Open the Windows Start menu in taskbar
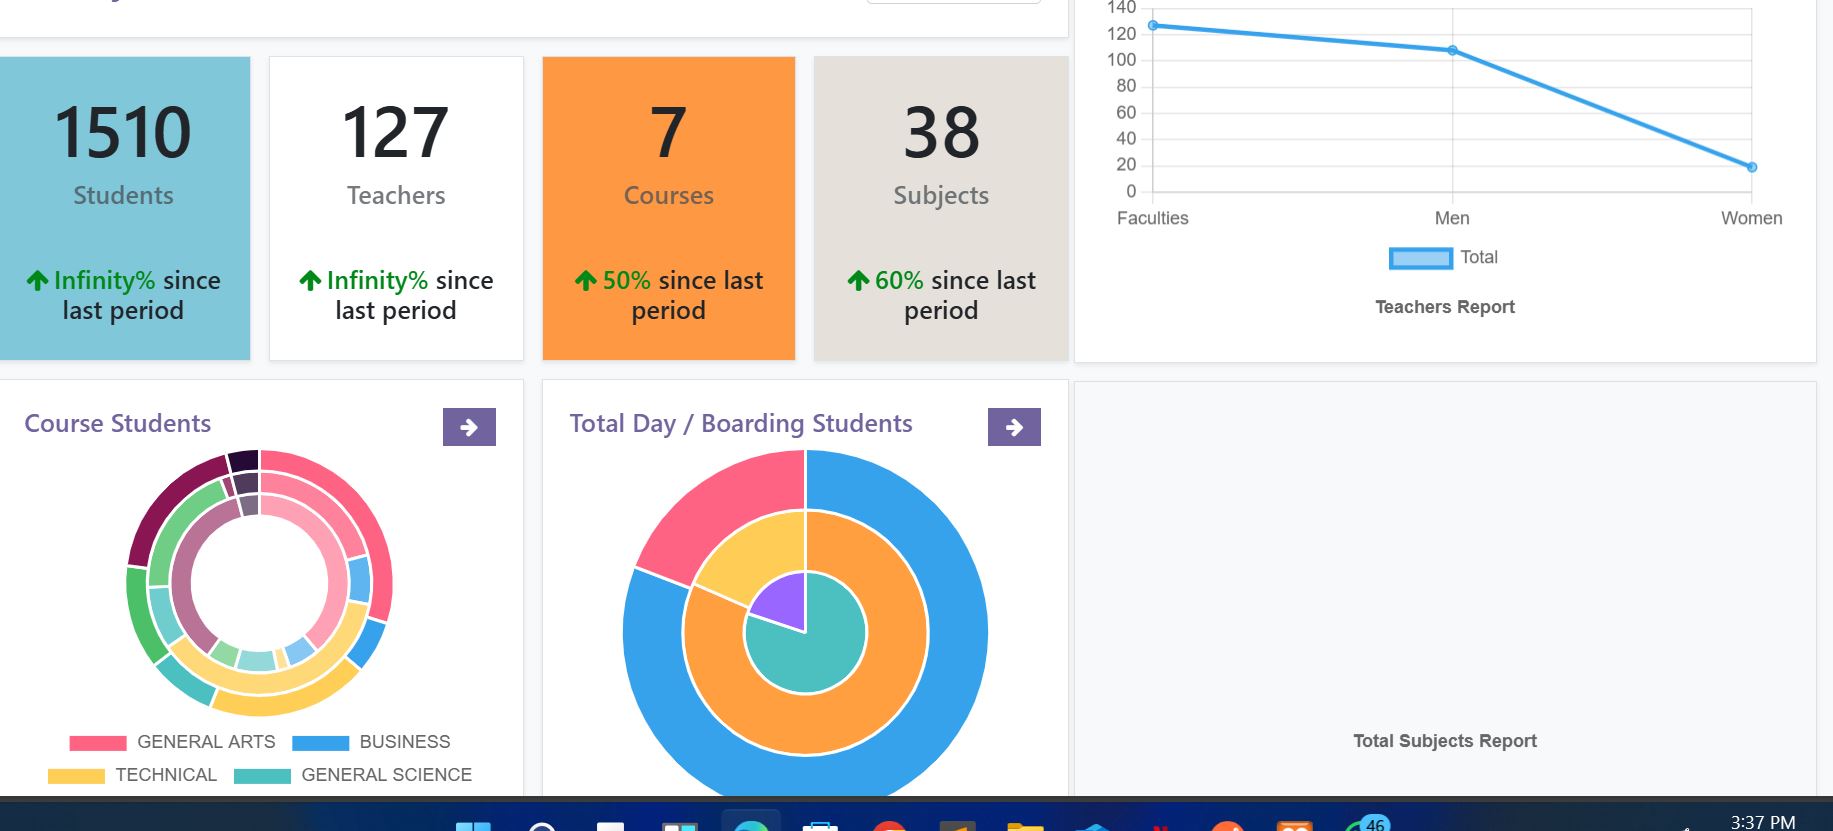Screen dimensions: 1833x831 click(x=473, y=826)
